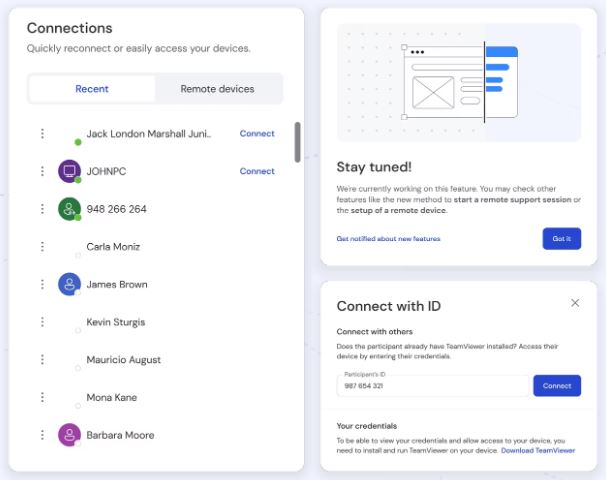Close the Connect with ID panel

click(x=575, y=303)
